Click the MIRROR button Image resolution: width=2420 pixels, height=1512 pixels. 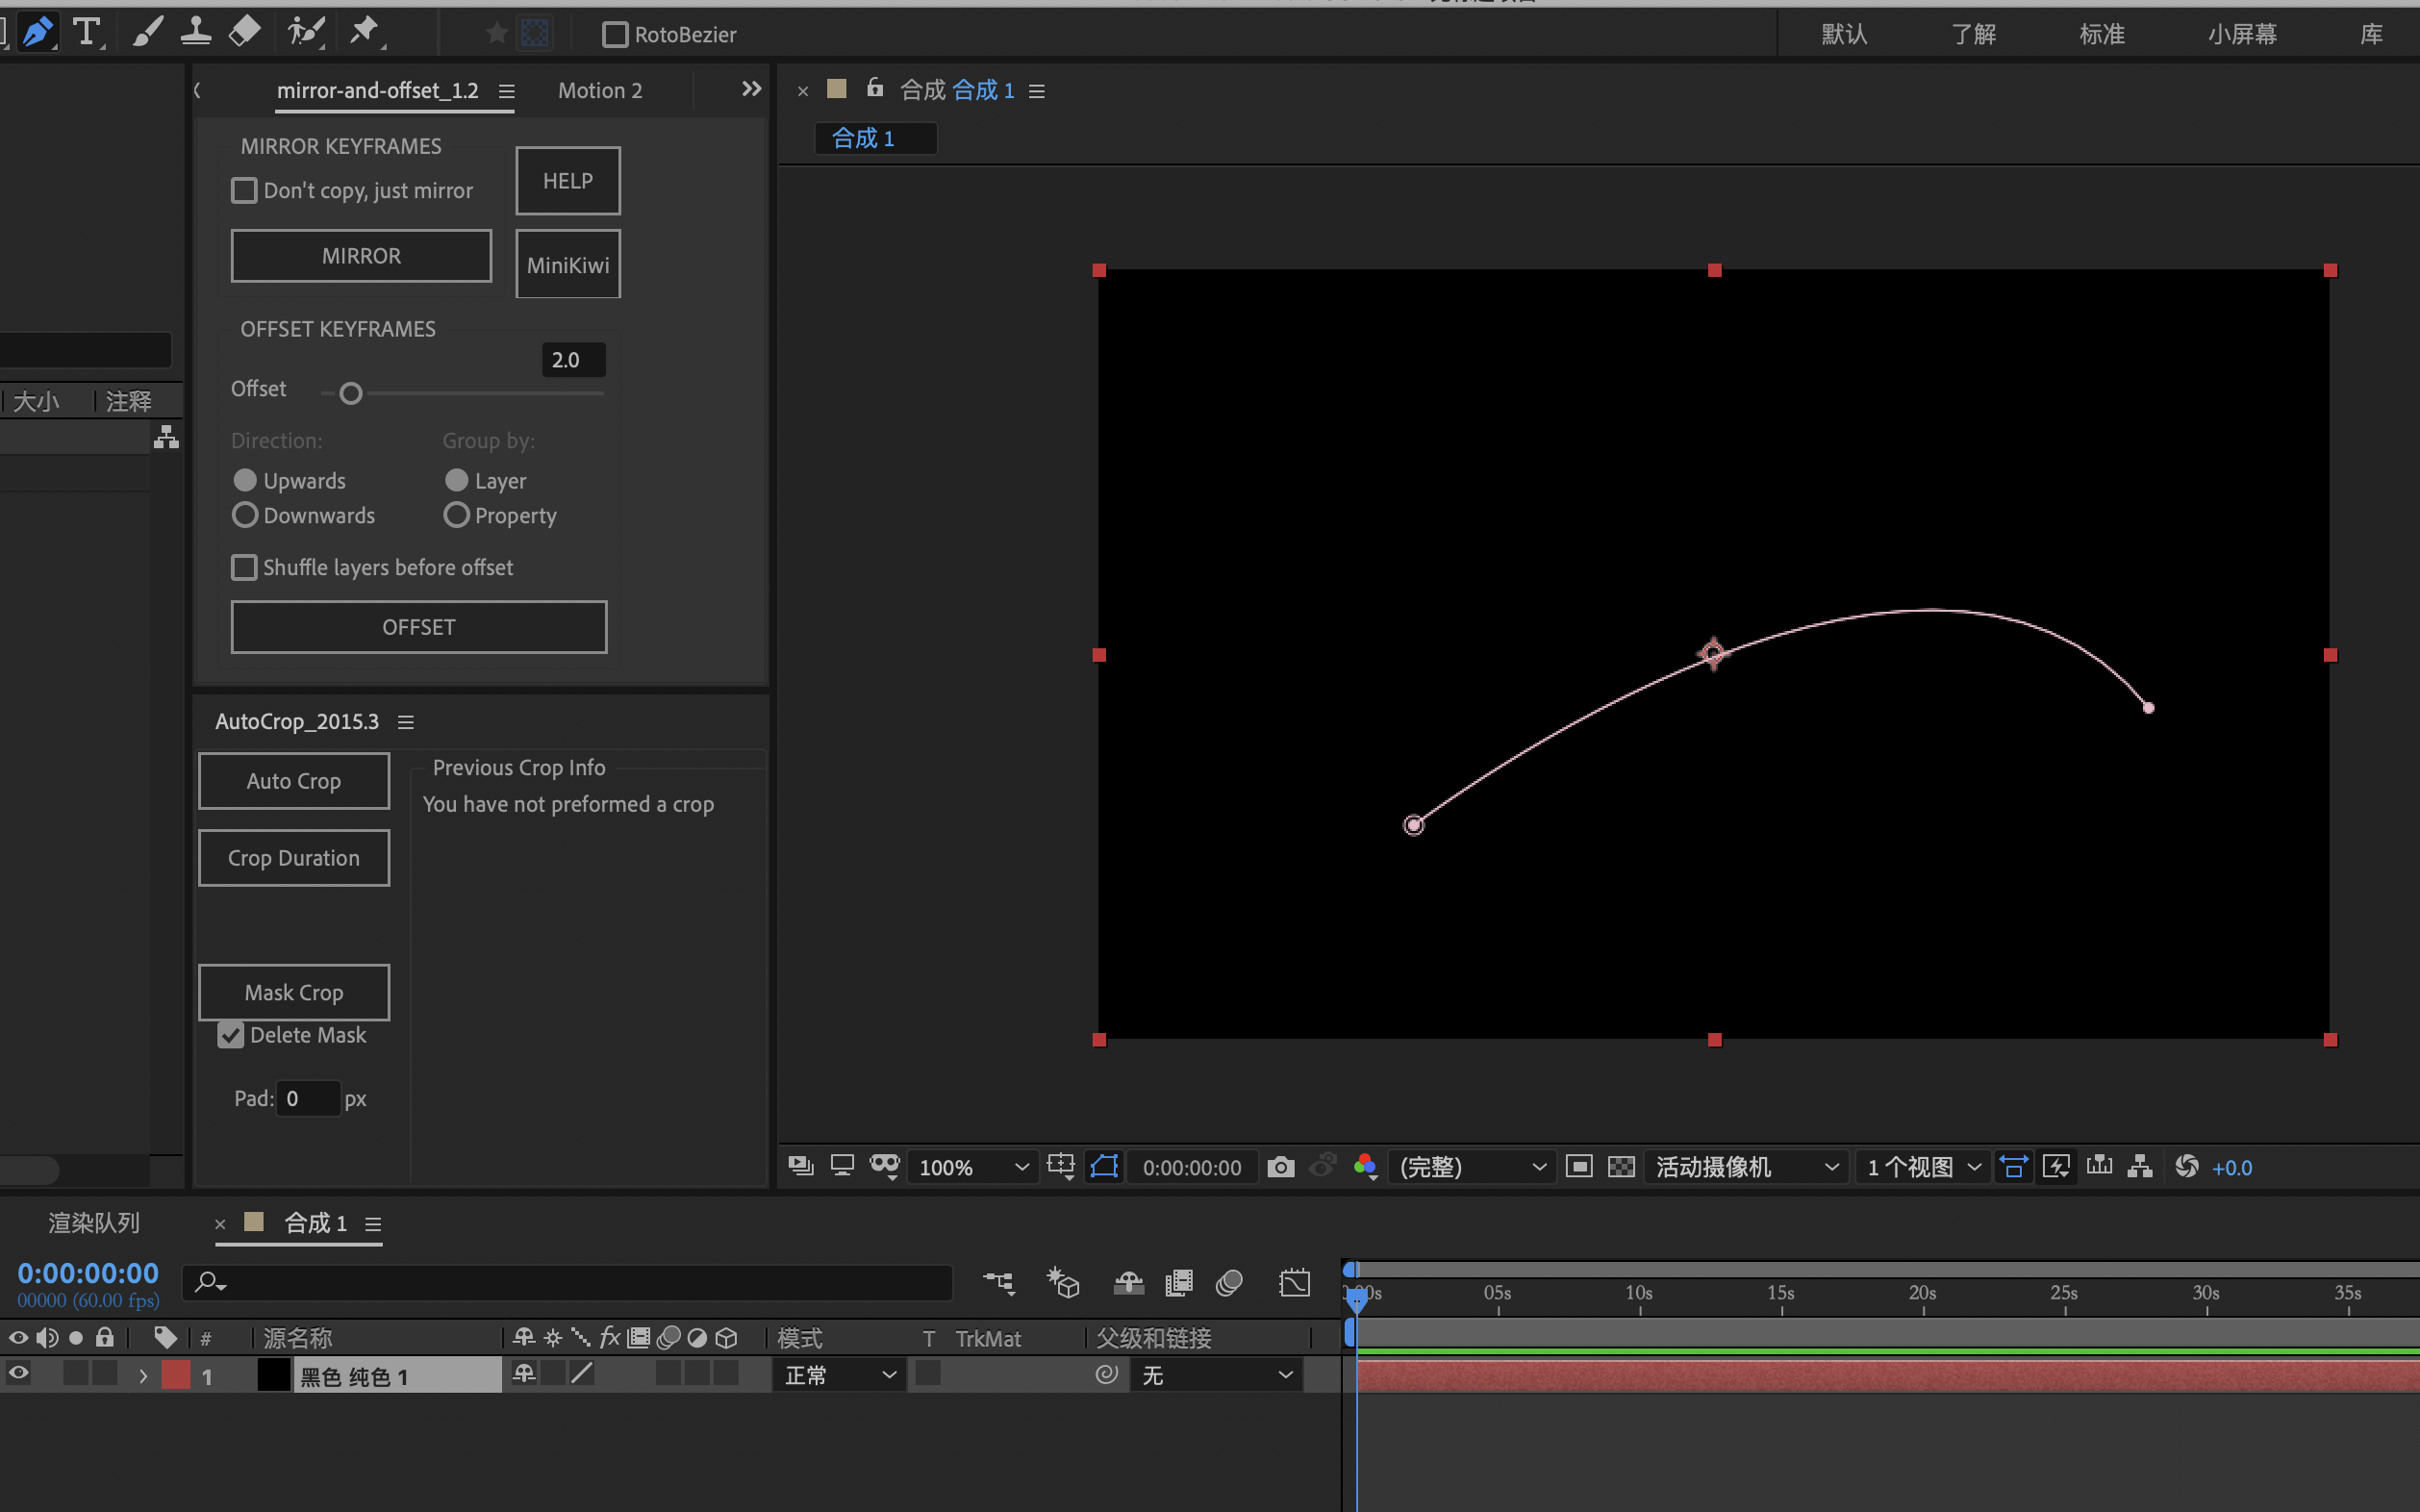(361, 255)
